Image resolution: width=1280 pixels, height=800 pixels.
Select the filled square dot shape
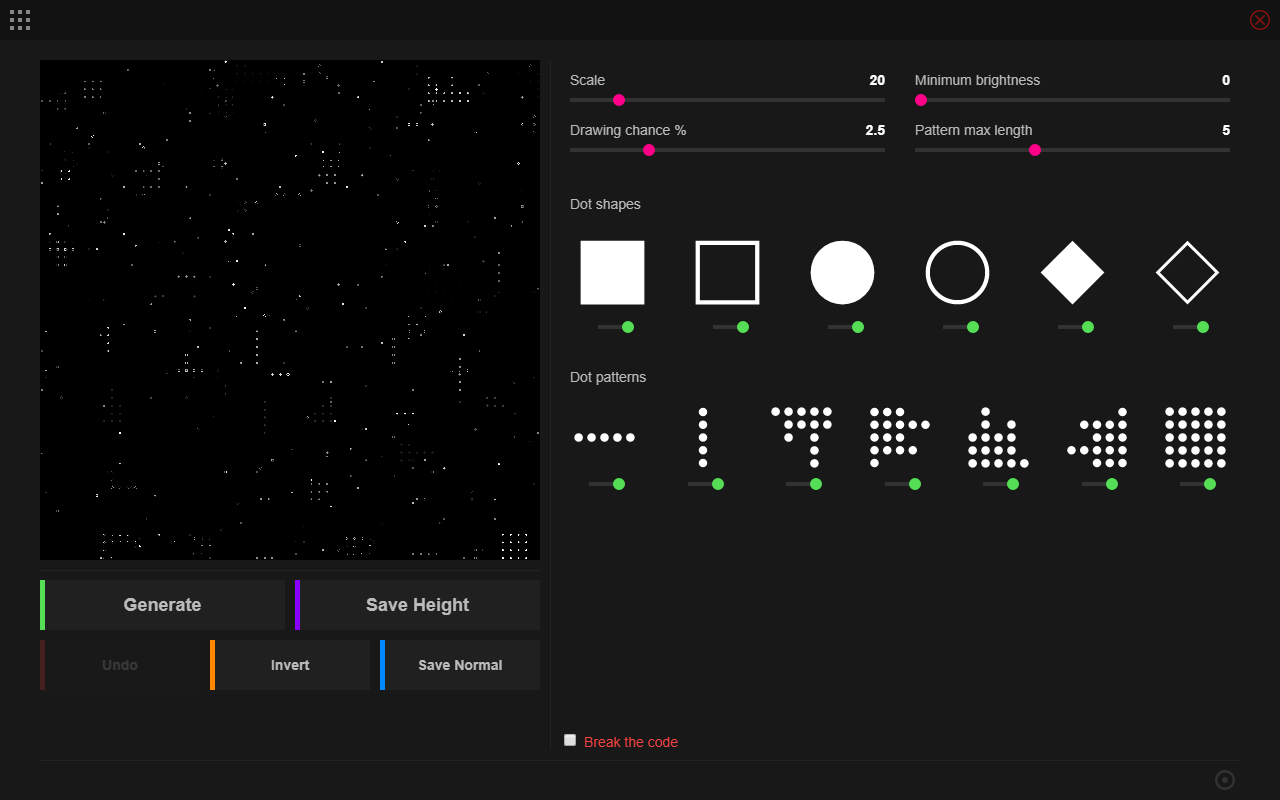click(x=612, y=272)
